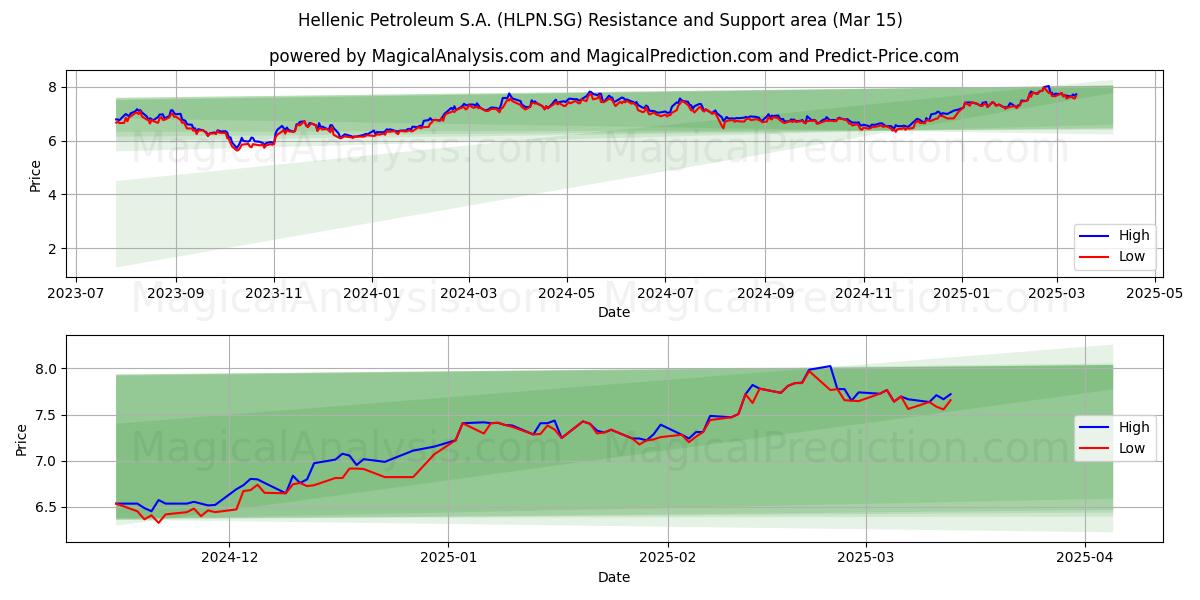This screenshot has height=600, width=1200.
Task: Click the '2025-02' tick label in bottom chart
Action: (x=668, y=559)
